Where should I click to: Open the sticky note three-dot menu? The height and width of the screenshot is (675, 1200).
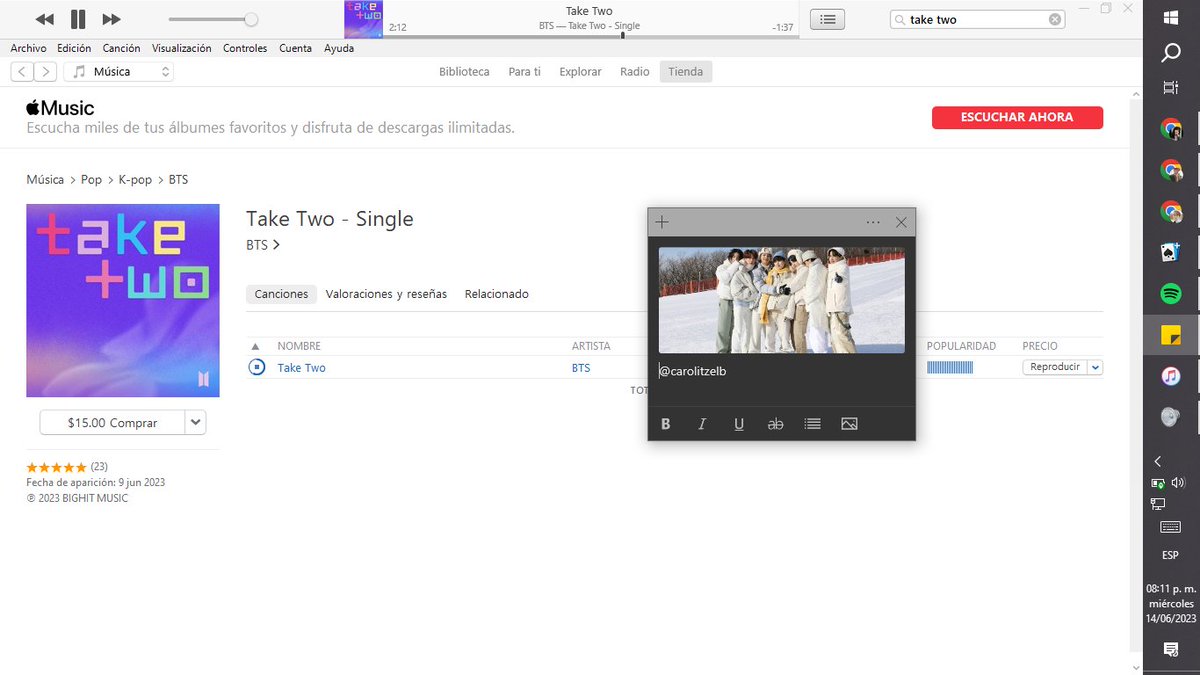coord(873,222)
